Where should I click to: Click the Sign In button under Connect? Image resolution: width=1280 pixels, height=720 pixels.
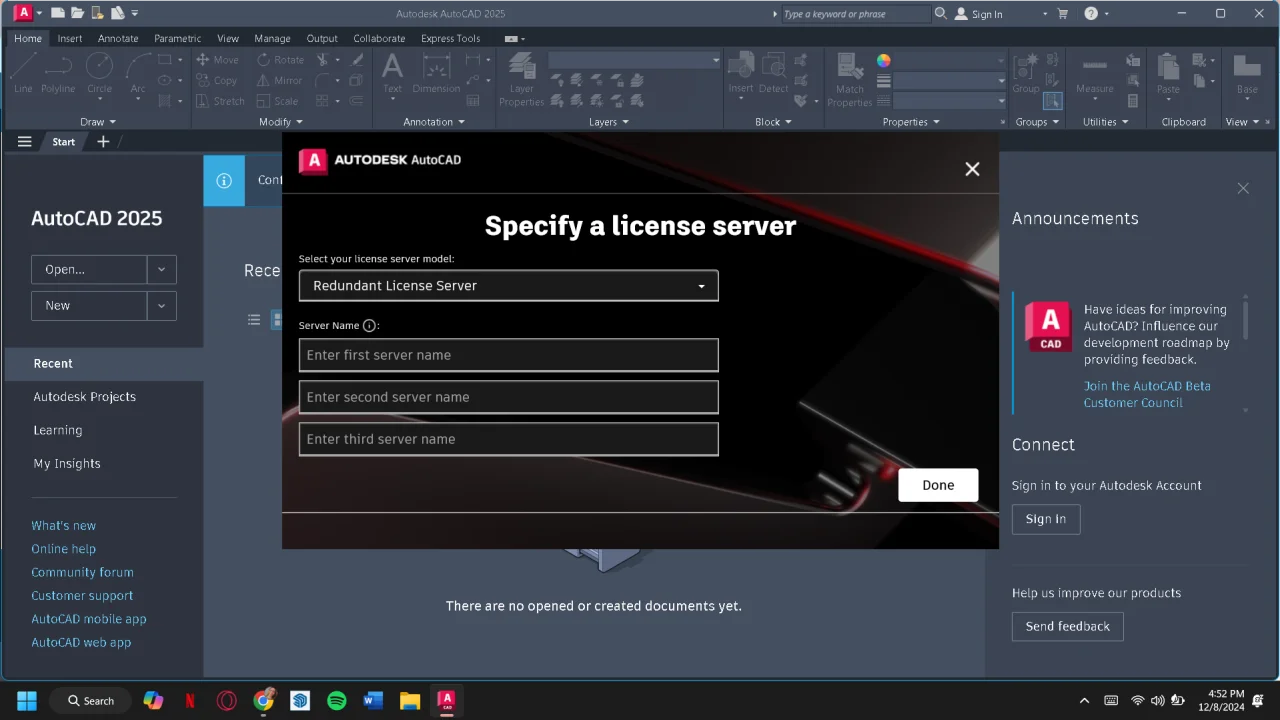pyautogui.click(x=1046, y=519)
